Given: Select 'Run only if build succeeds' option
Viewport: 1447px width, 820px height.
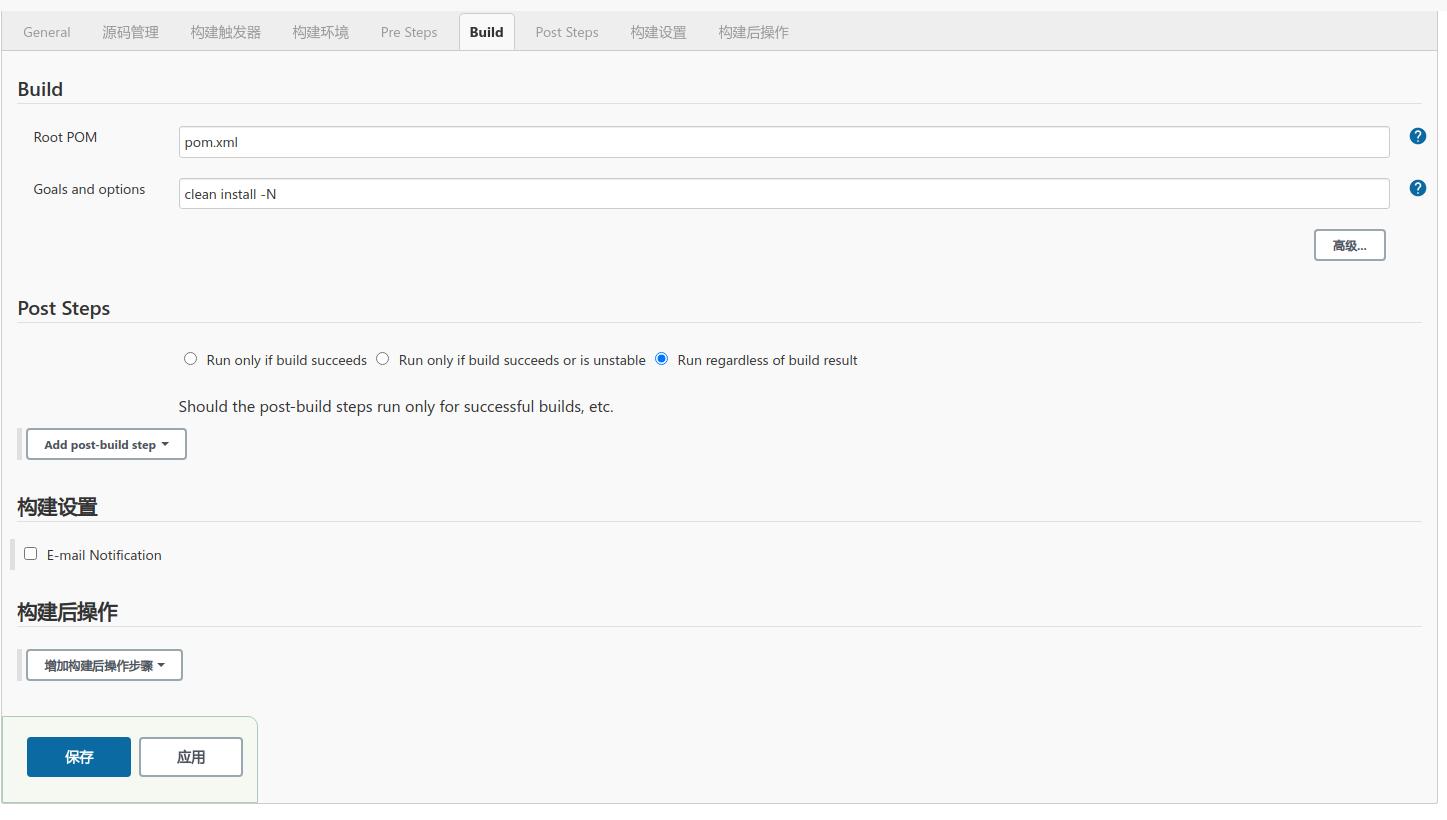Looking at the screenshot, I should click(191, 359).
